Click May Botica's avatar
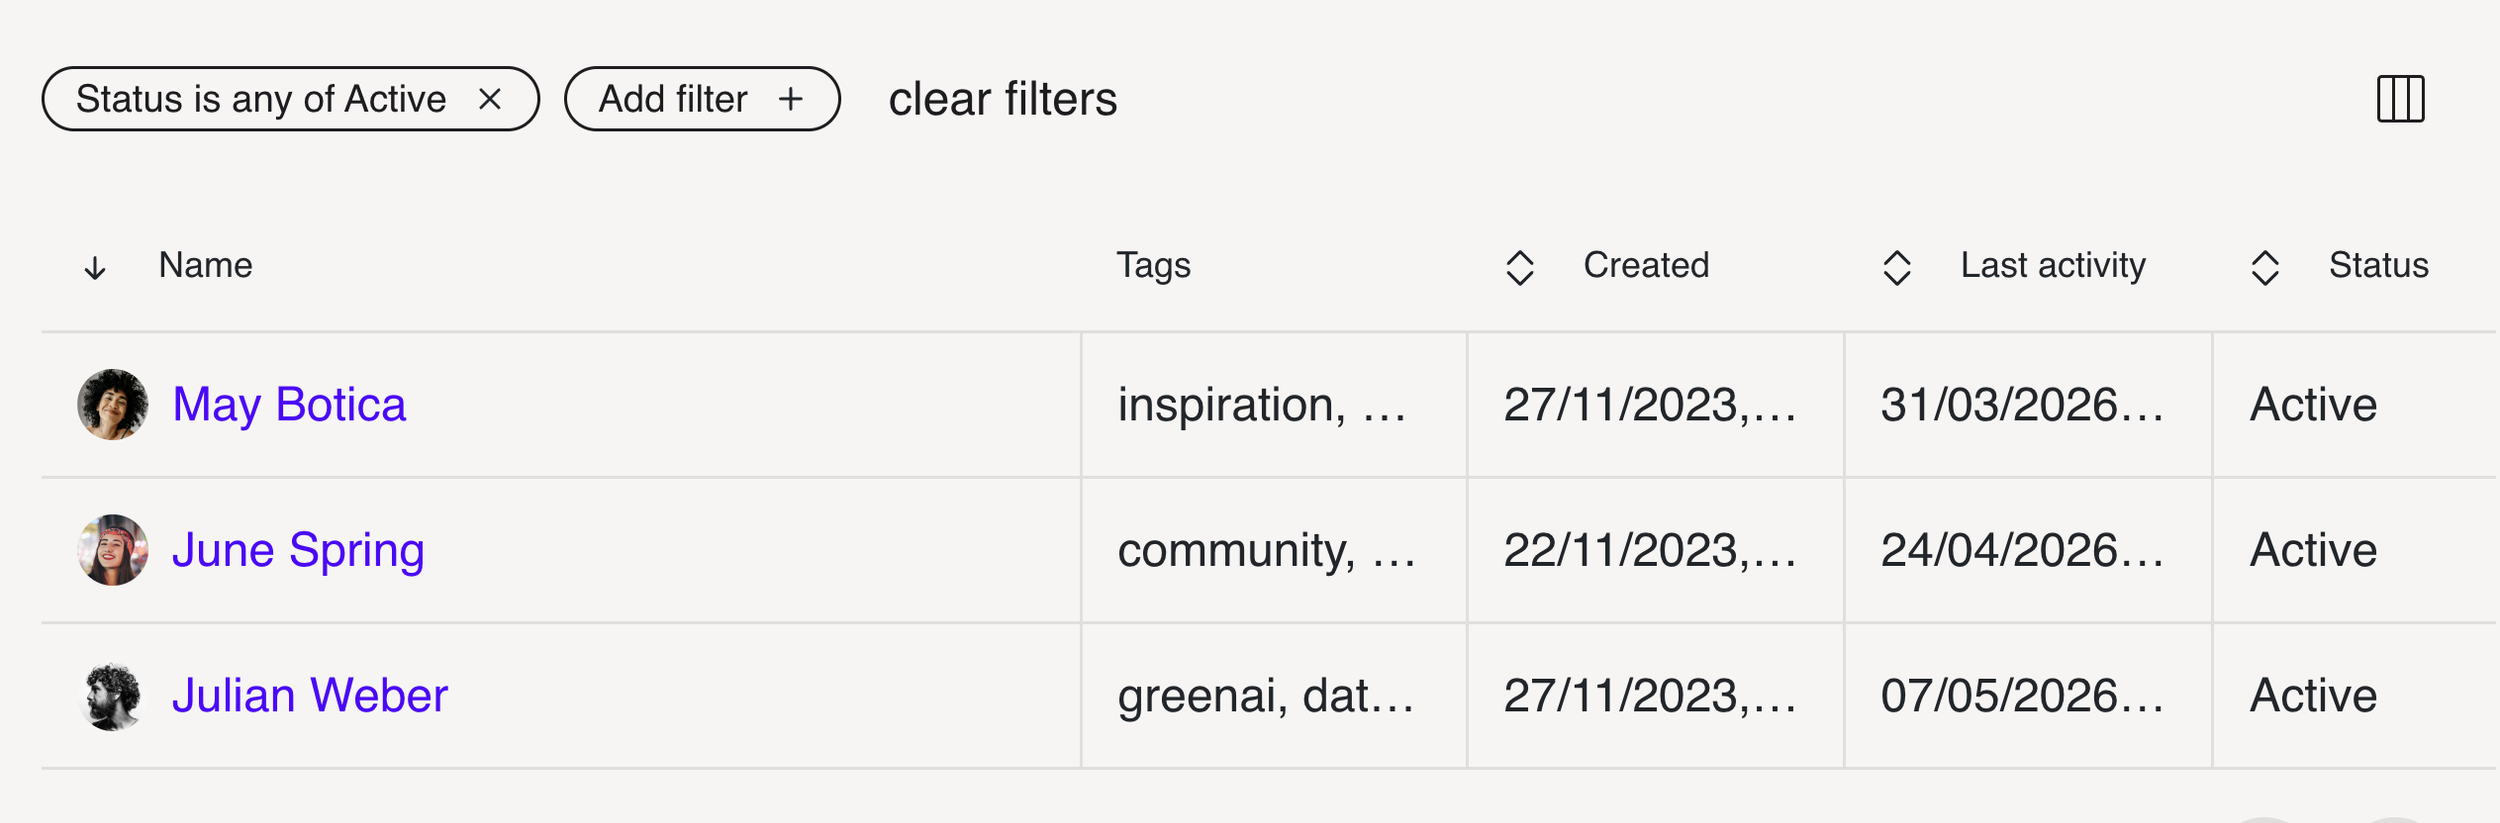Screen dimensions: 2500x823 coord(113,405)
